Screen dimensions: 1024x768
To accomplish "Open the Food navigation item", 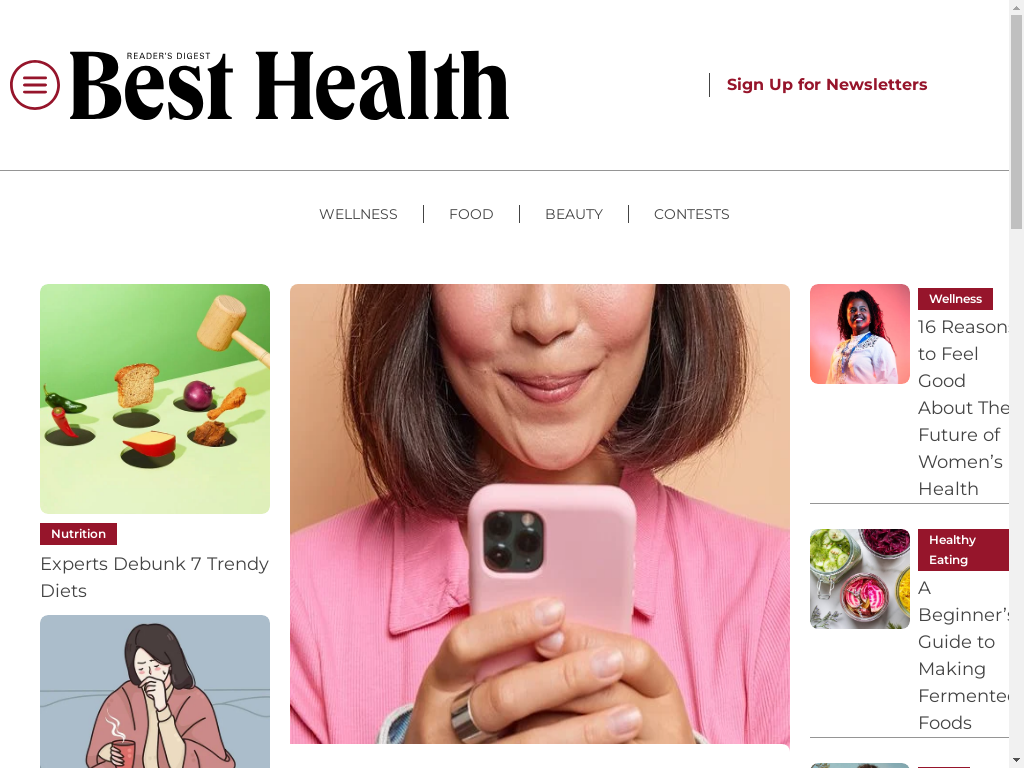I will pos(471,214).
